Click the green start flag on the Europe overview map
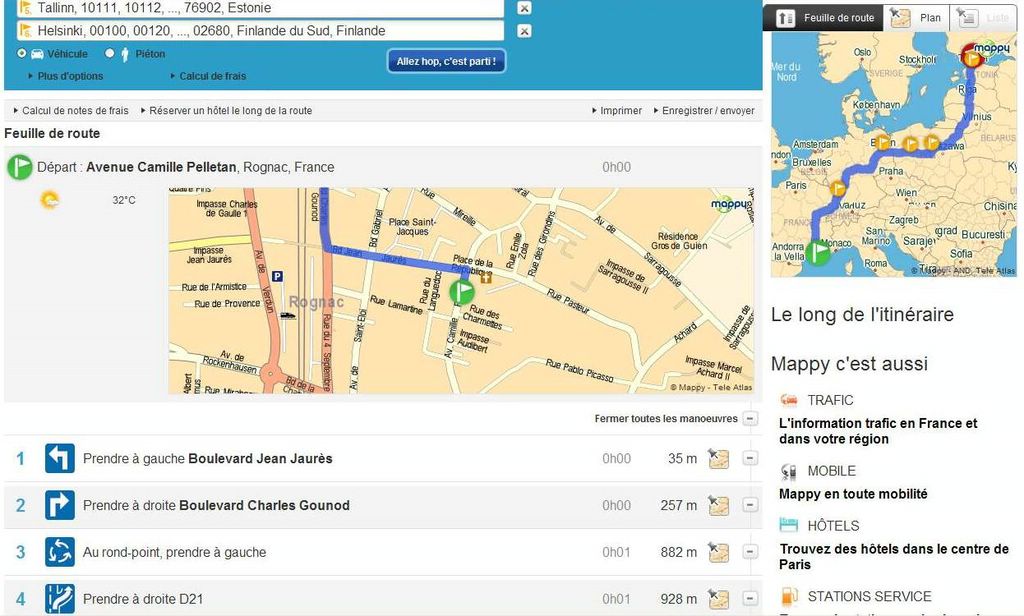 coord(818,252)
